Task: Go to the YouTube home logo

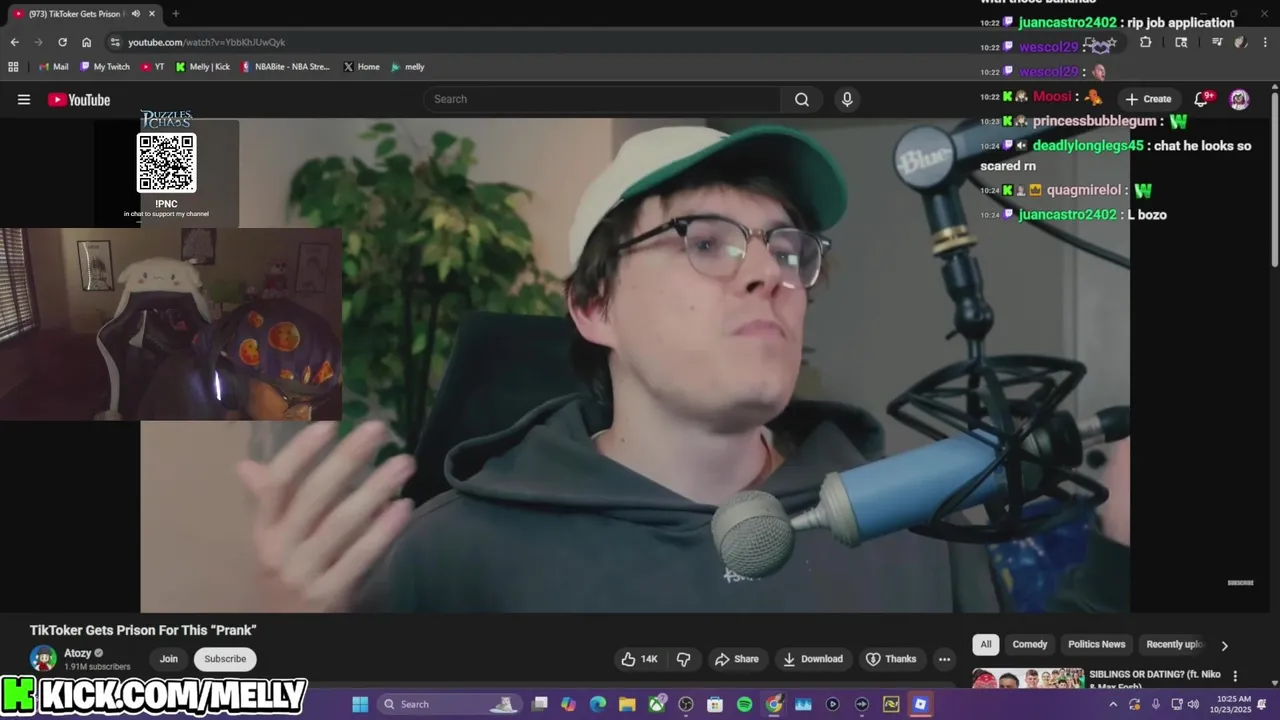Action: (79, 99)
